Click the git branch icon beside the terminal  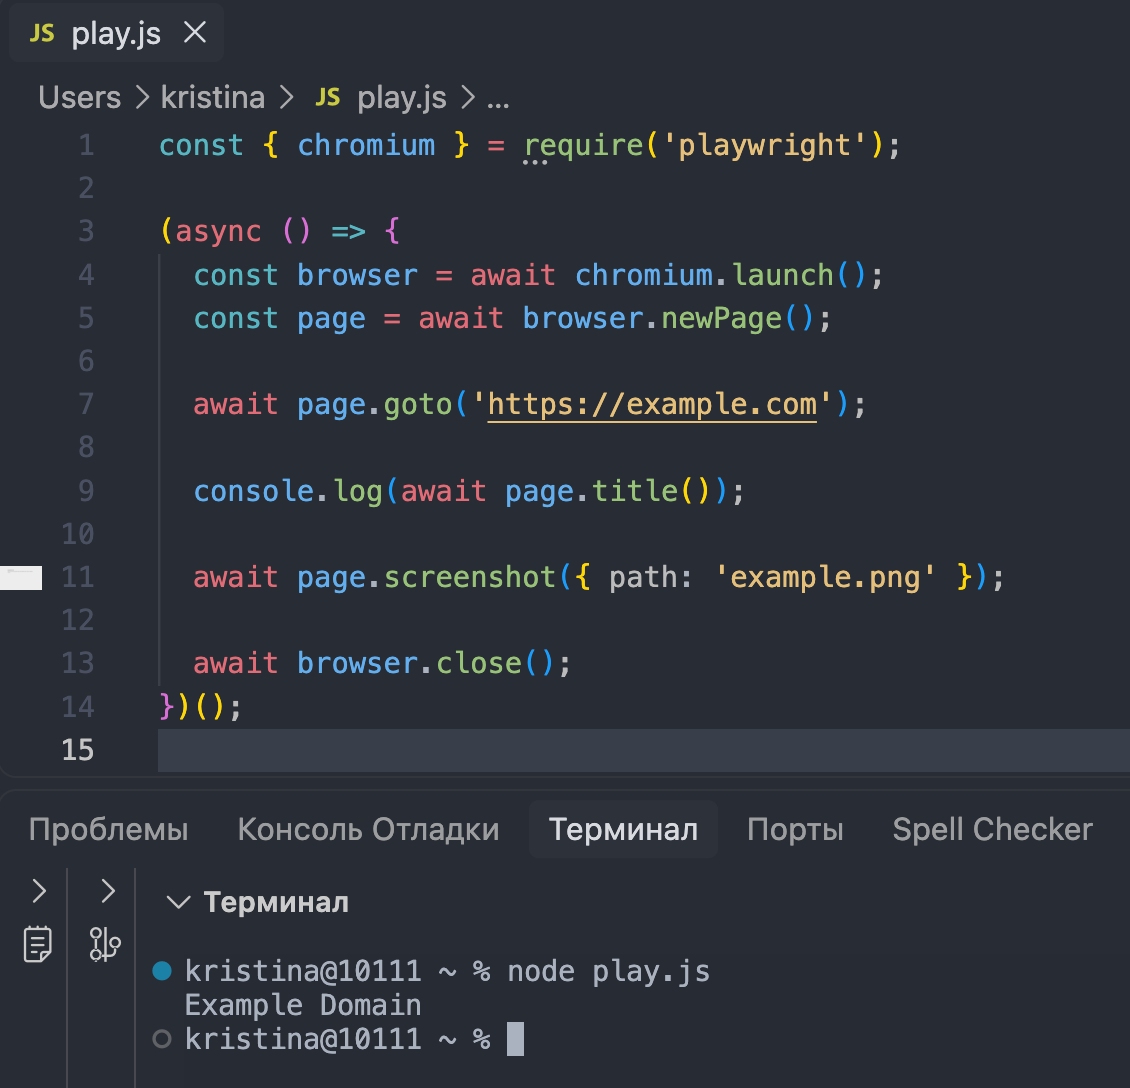coord(105,944)
